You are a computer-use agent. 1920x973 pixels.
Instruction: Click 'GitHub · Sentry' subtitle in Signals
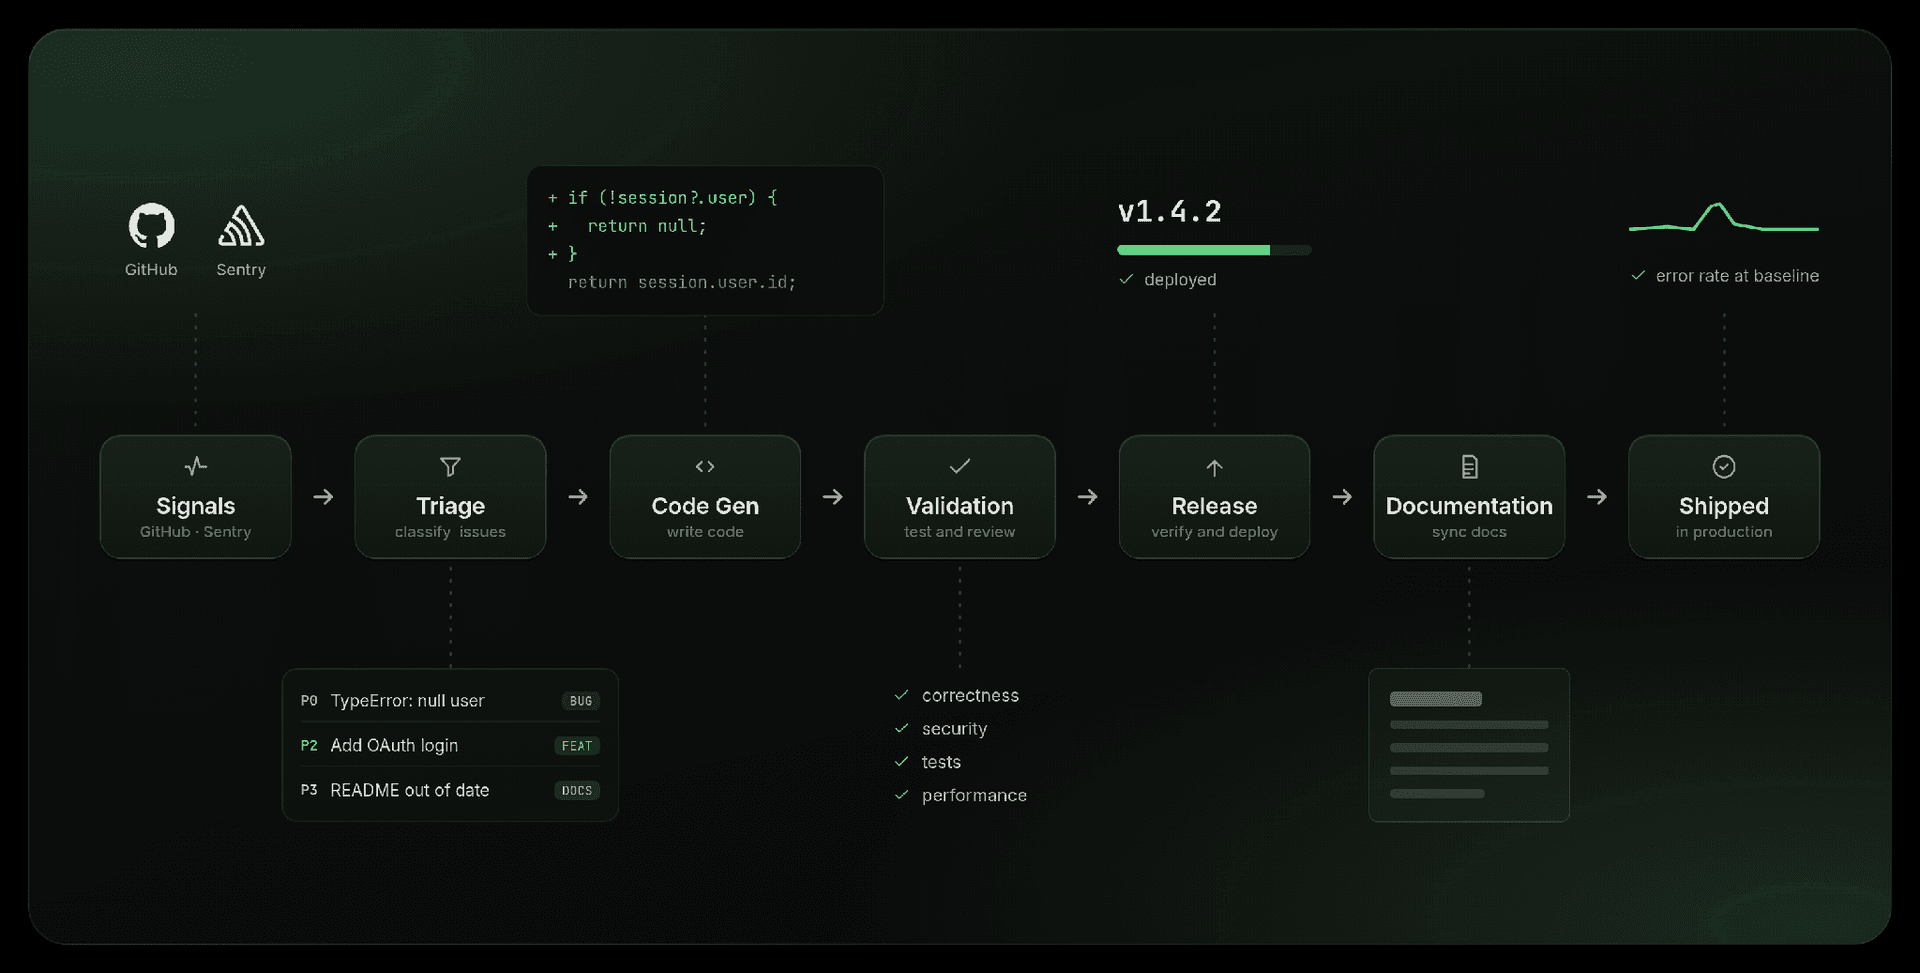[x=196, y=532]
